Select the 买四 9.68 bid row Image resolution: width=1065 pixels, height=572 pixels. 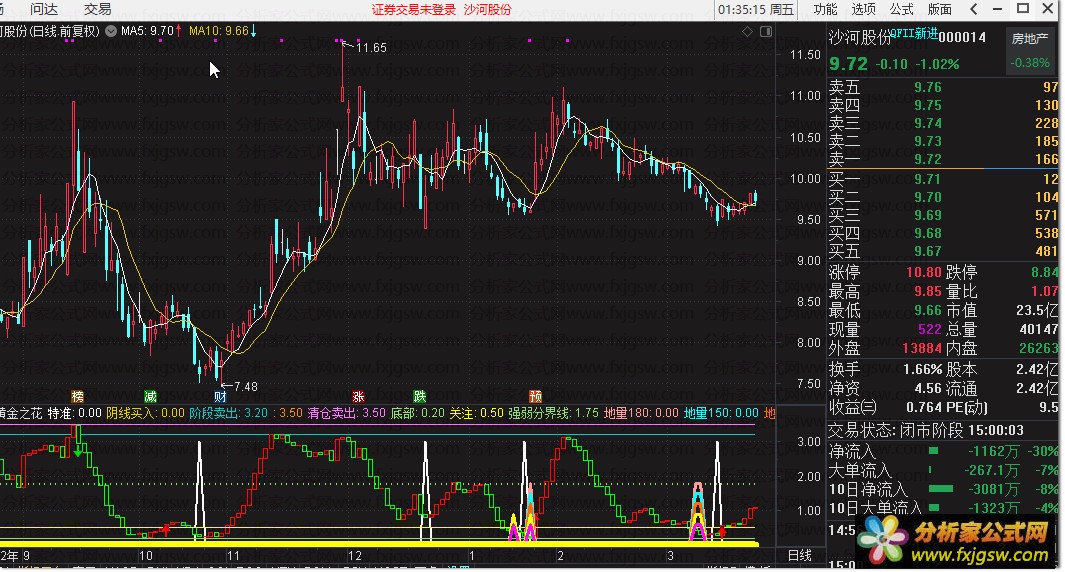pyautogui.click(x=943, y=233)
